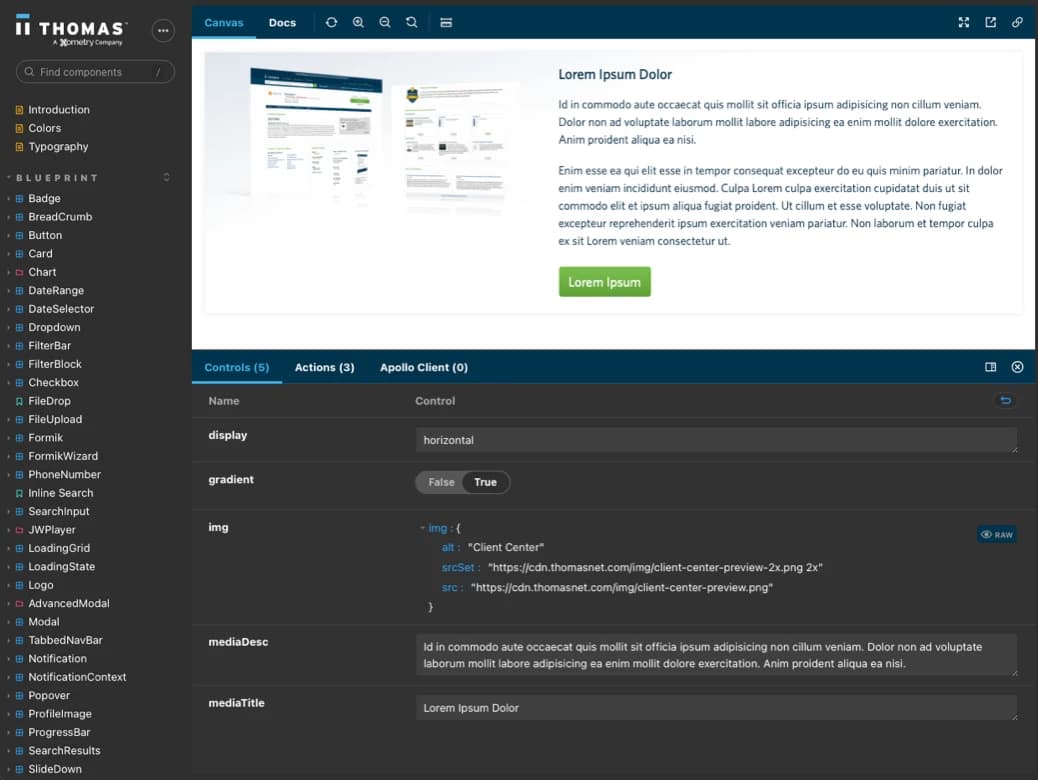The height and width of the screenshot is (780, 1038).
Task: Toggle RAW view of img object
Action: 996,534
